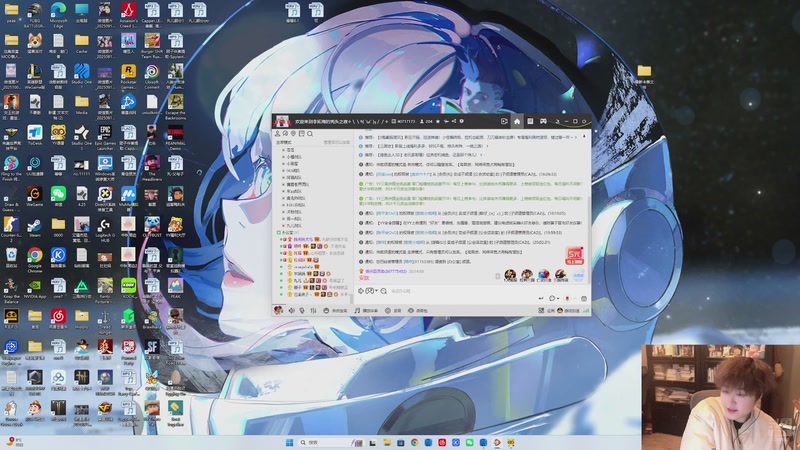Open the Media folder on desktop
The height and width of the screenshot is (450, 800).
[x=82, y=105]
